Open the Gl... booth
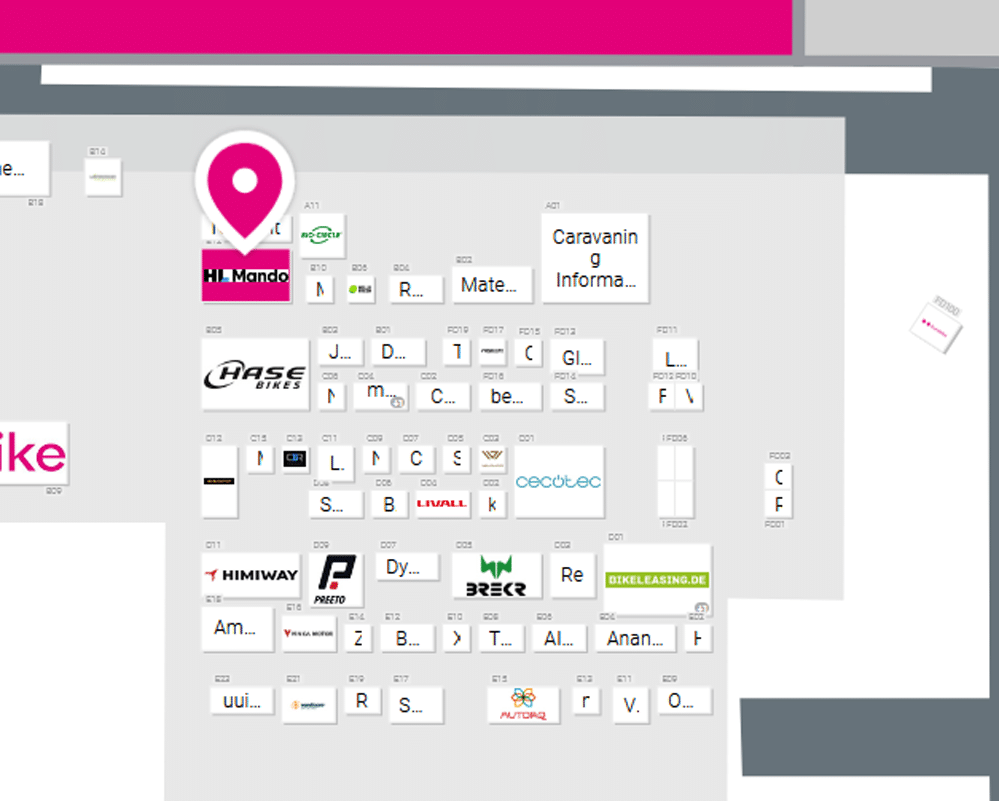 [x=578, y=357]
